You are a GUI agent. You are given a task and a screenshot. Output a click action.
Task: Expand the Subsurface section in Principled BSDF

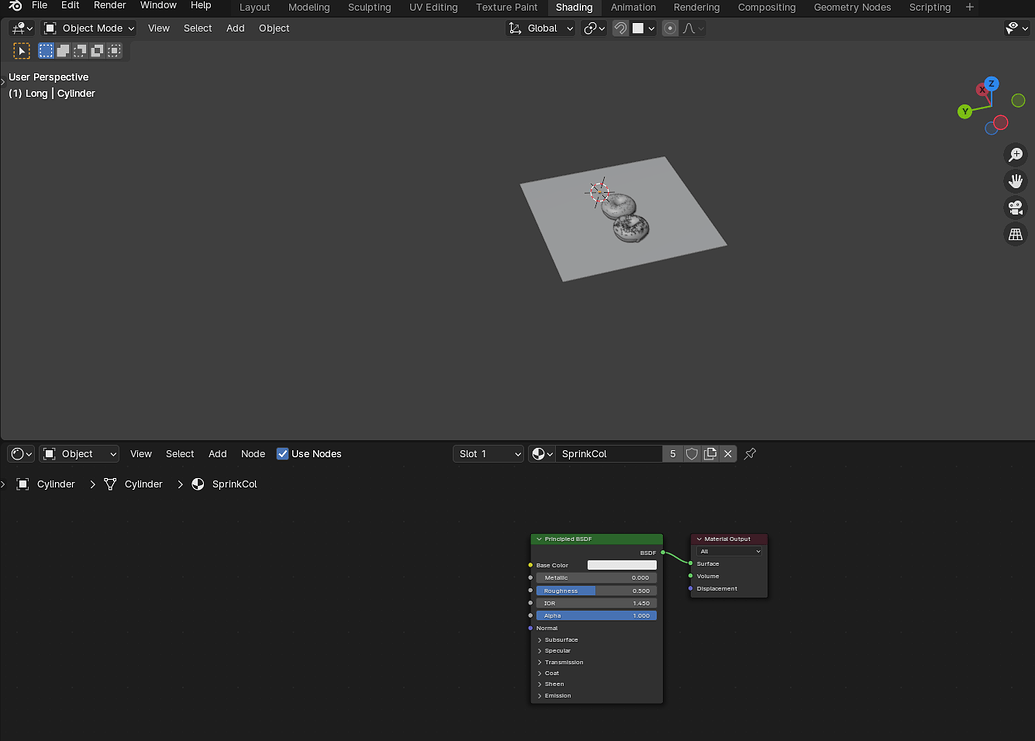(x=562, y=639)
